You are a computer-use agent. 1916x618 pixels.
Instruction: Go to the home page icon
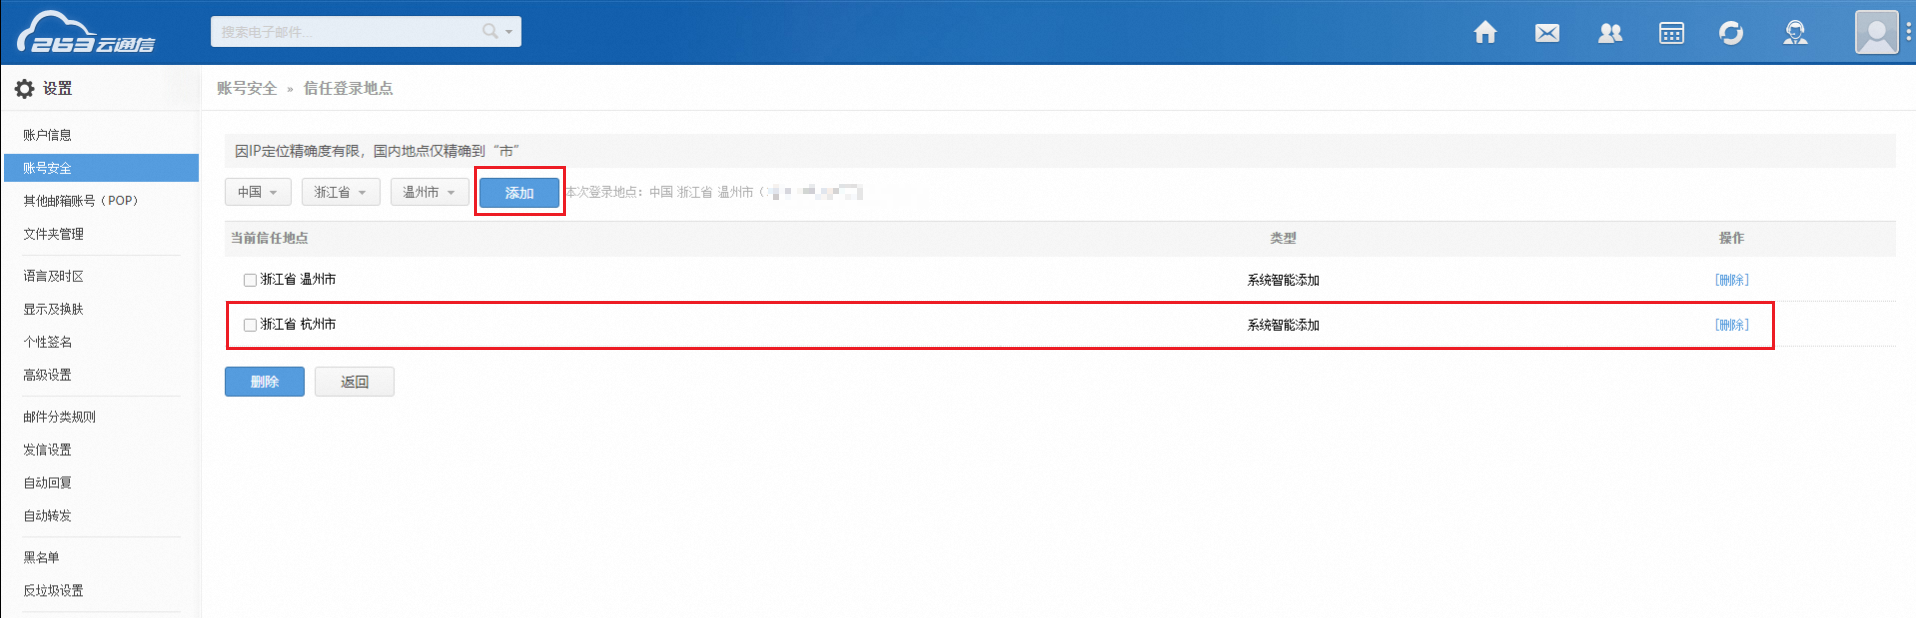click(1485, 33)
